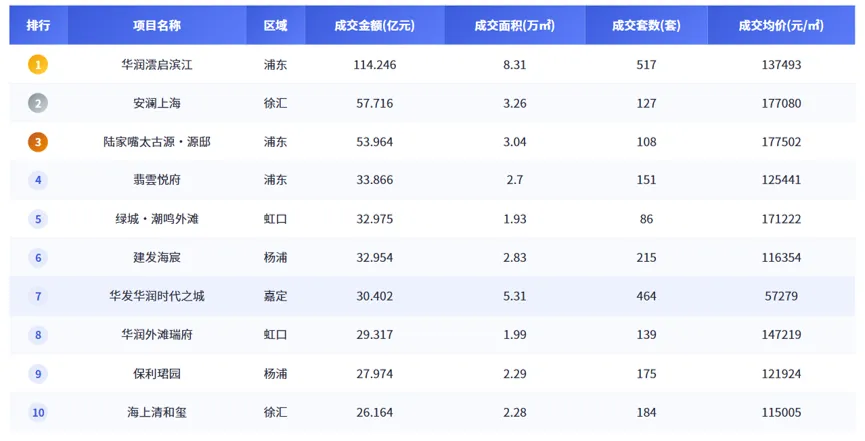
Task: Click the 嘉定 region cell
Action: (275, 296)
